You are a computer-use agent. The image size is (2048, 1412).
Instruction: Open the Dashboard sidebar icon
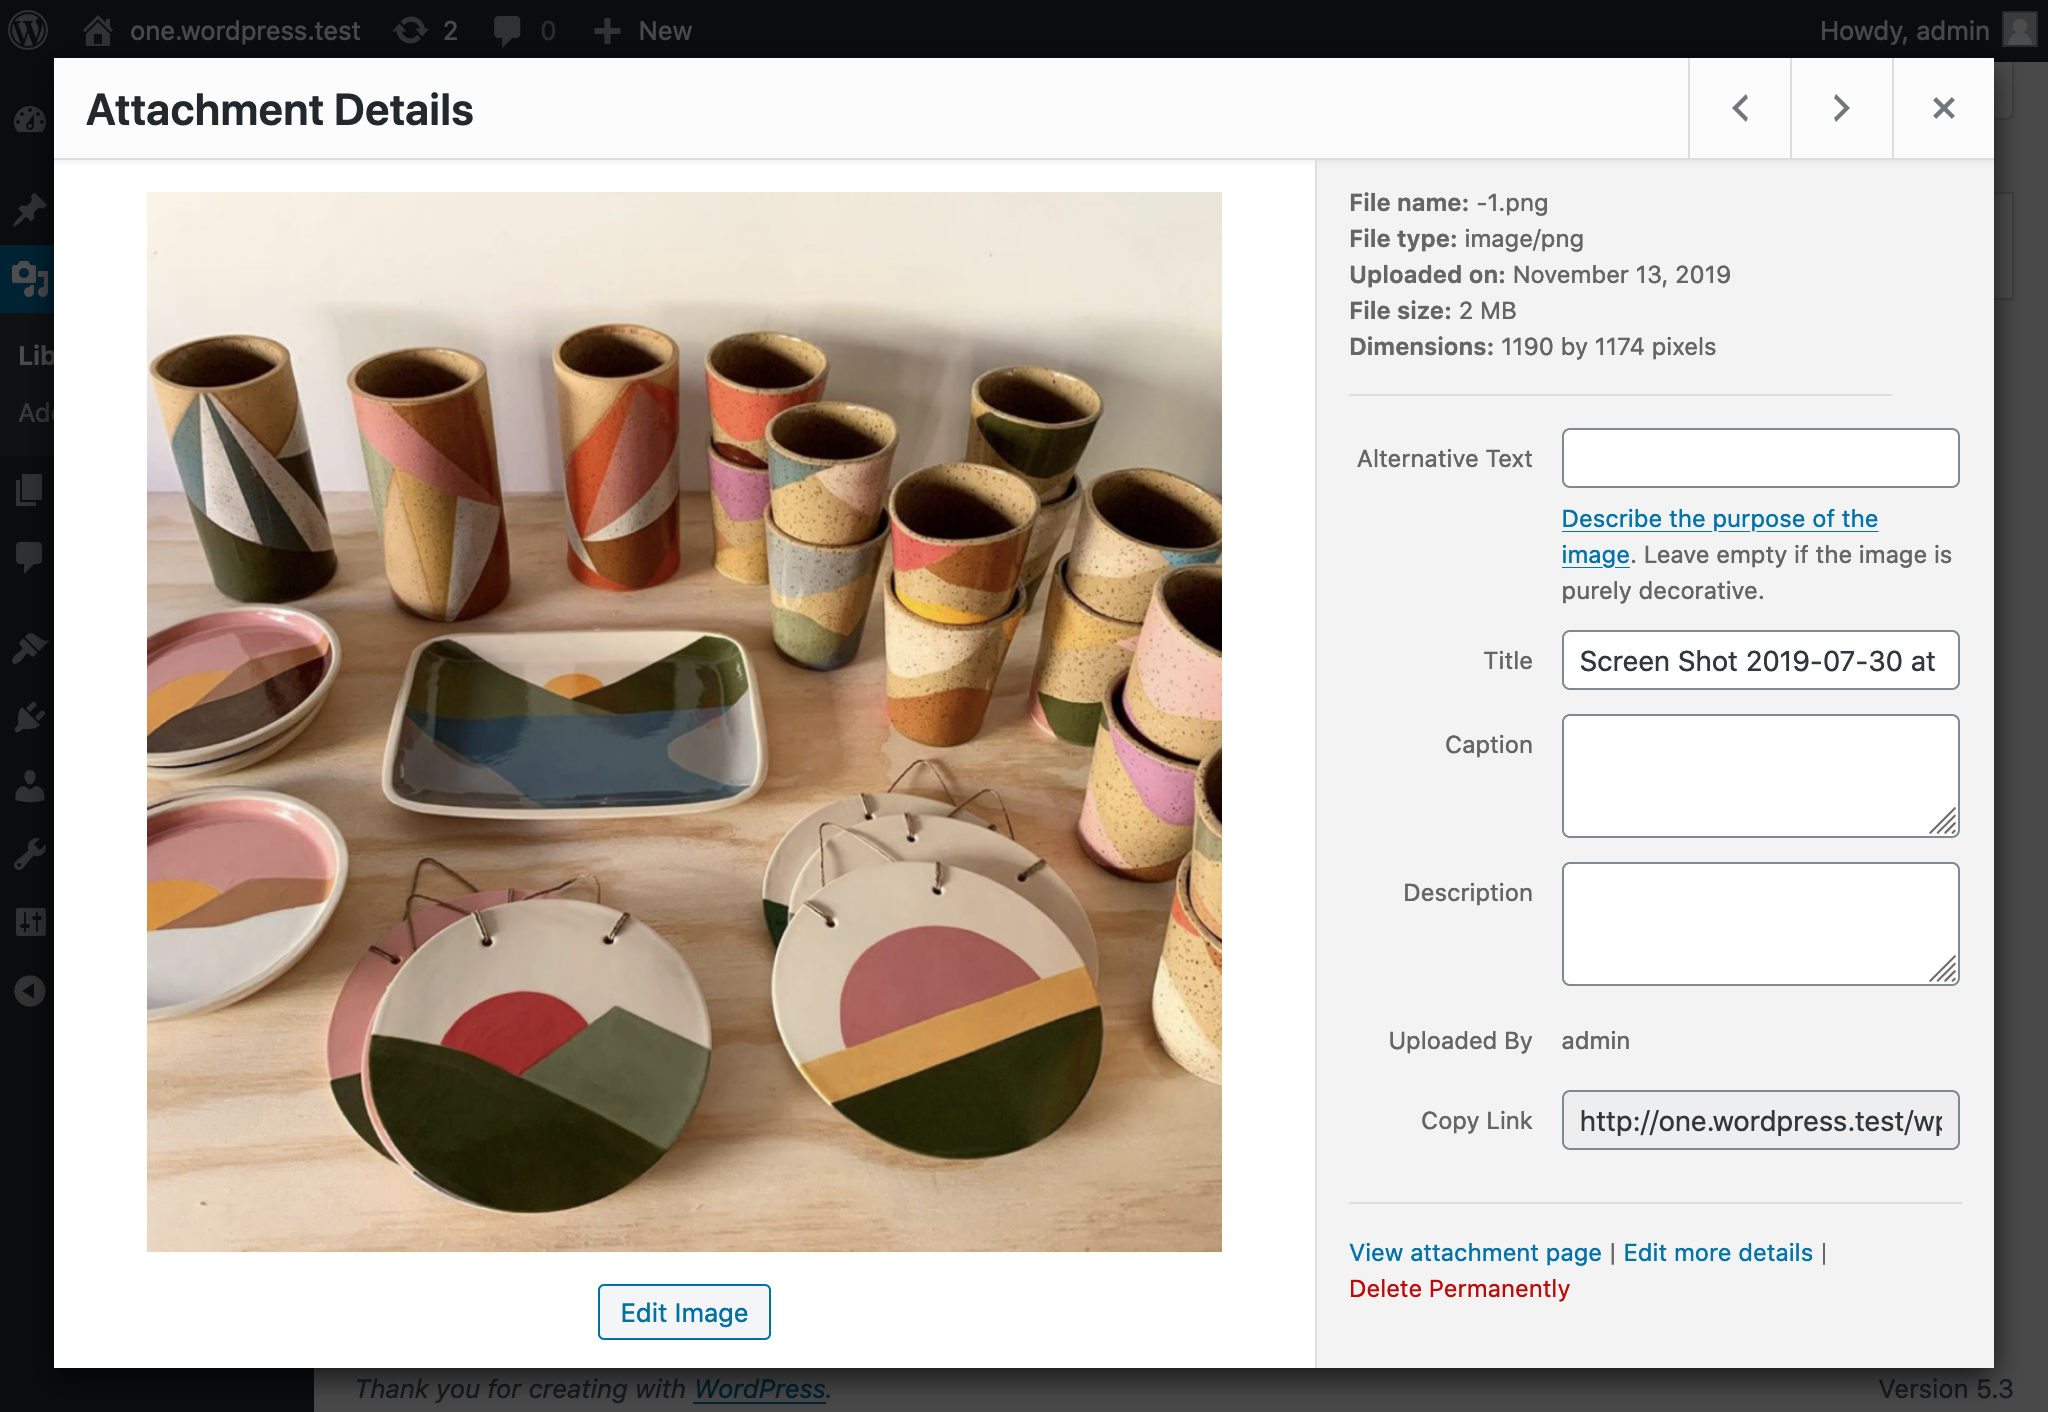coord(30,121)
